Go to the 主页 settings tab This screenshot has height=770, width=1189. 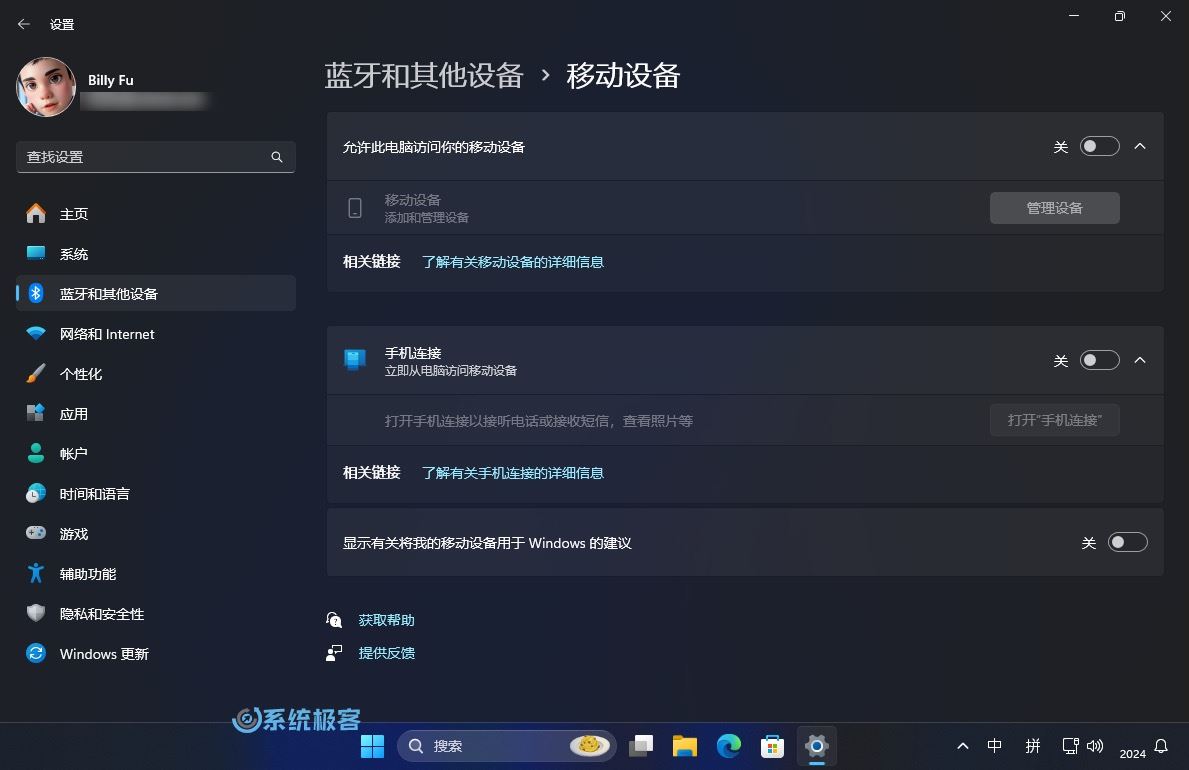pyautogui.click(x=74, y=213)
